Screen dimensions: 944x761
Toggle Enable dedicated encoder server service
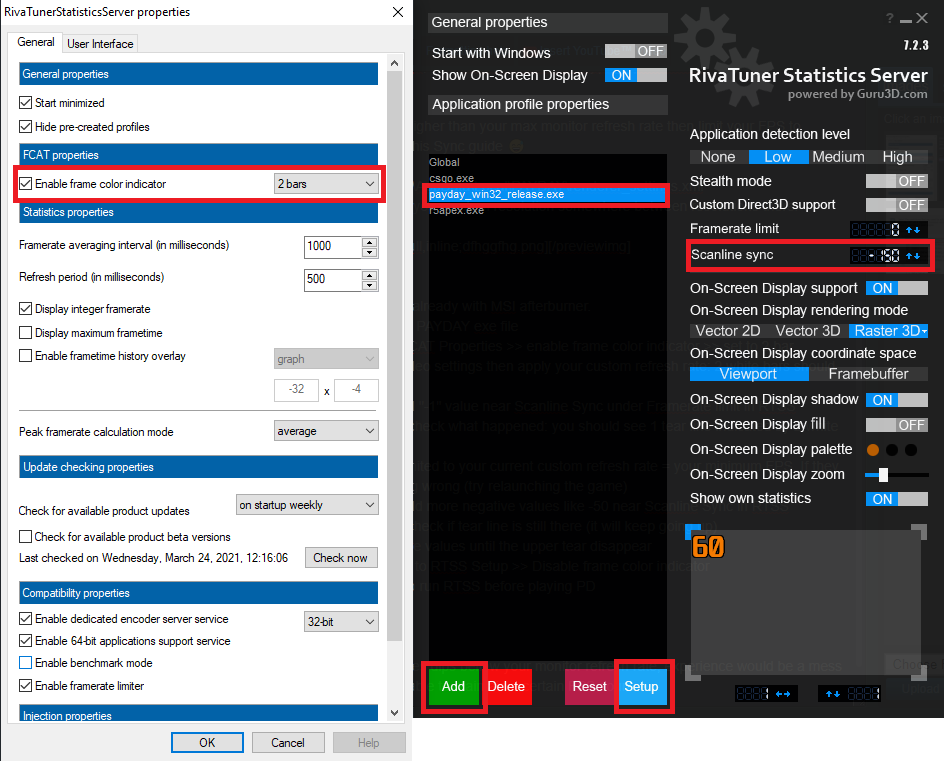25,619
